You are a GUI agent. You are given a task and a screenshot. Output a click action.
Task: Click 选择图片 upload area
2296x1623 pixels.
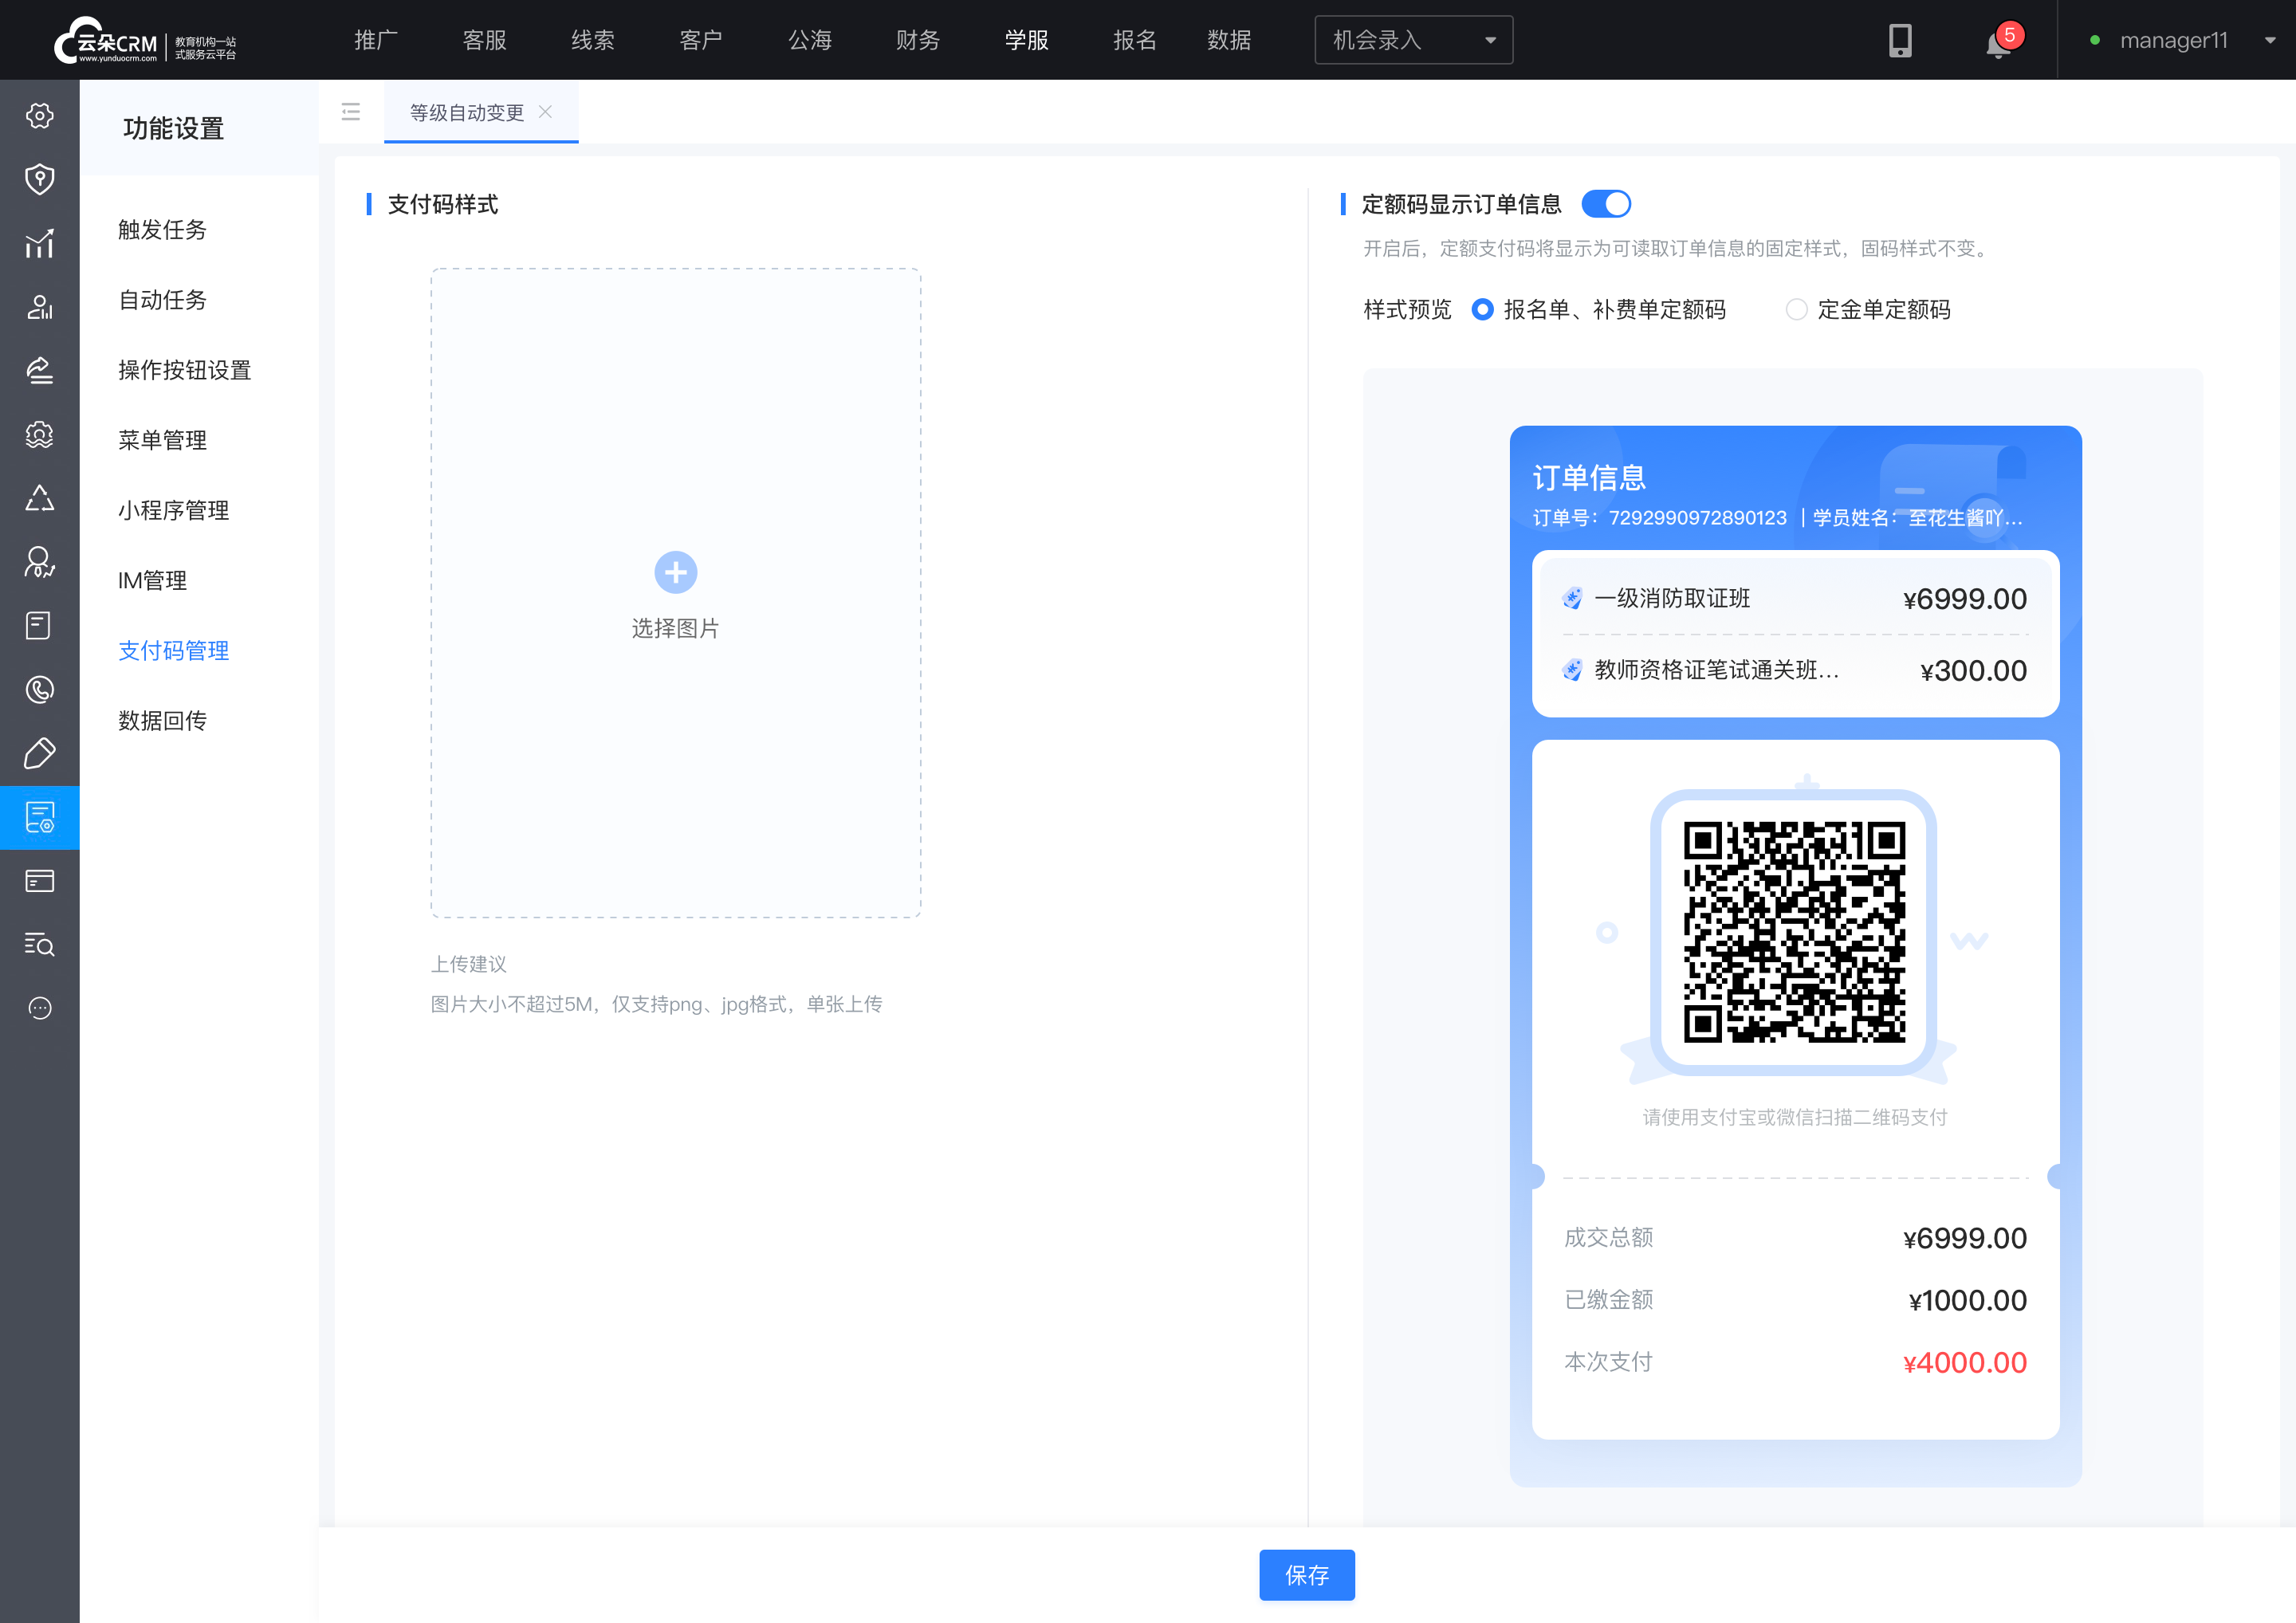676,592
